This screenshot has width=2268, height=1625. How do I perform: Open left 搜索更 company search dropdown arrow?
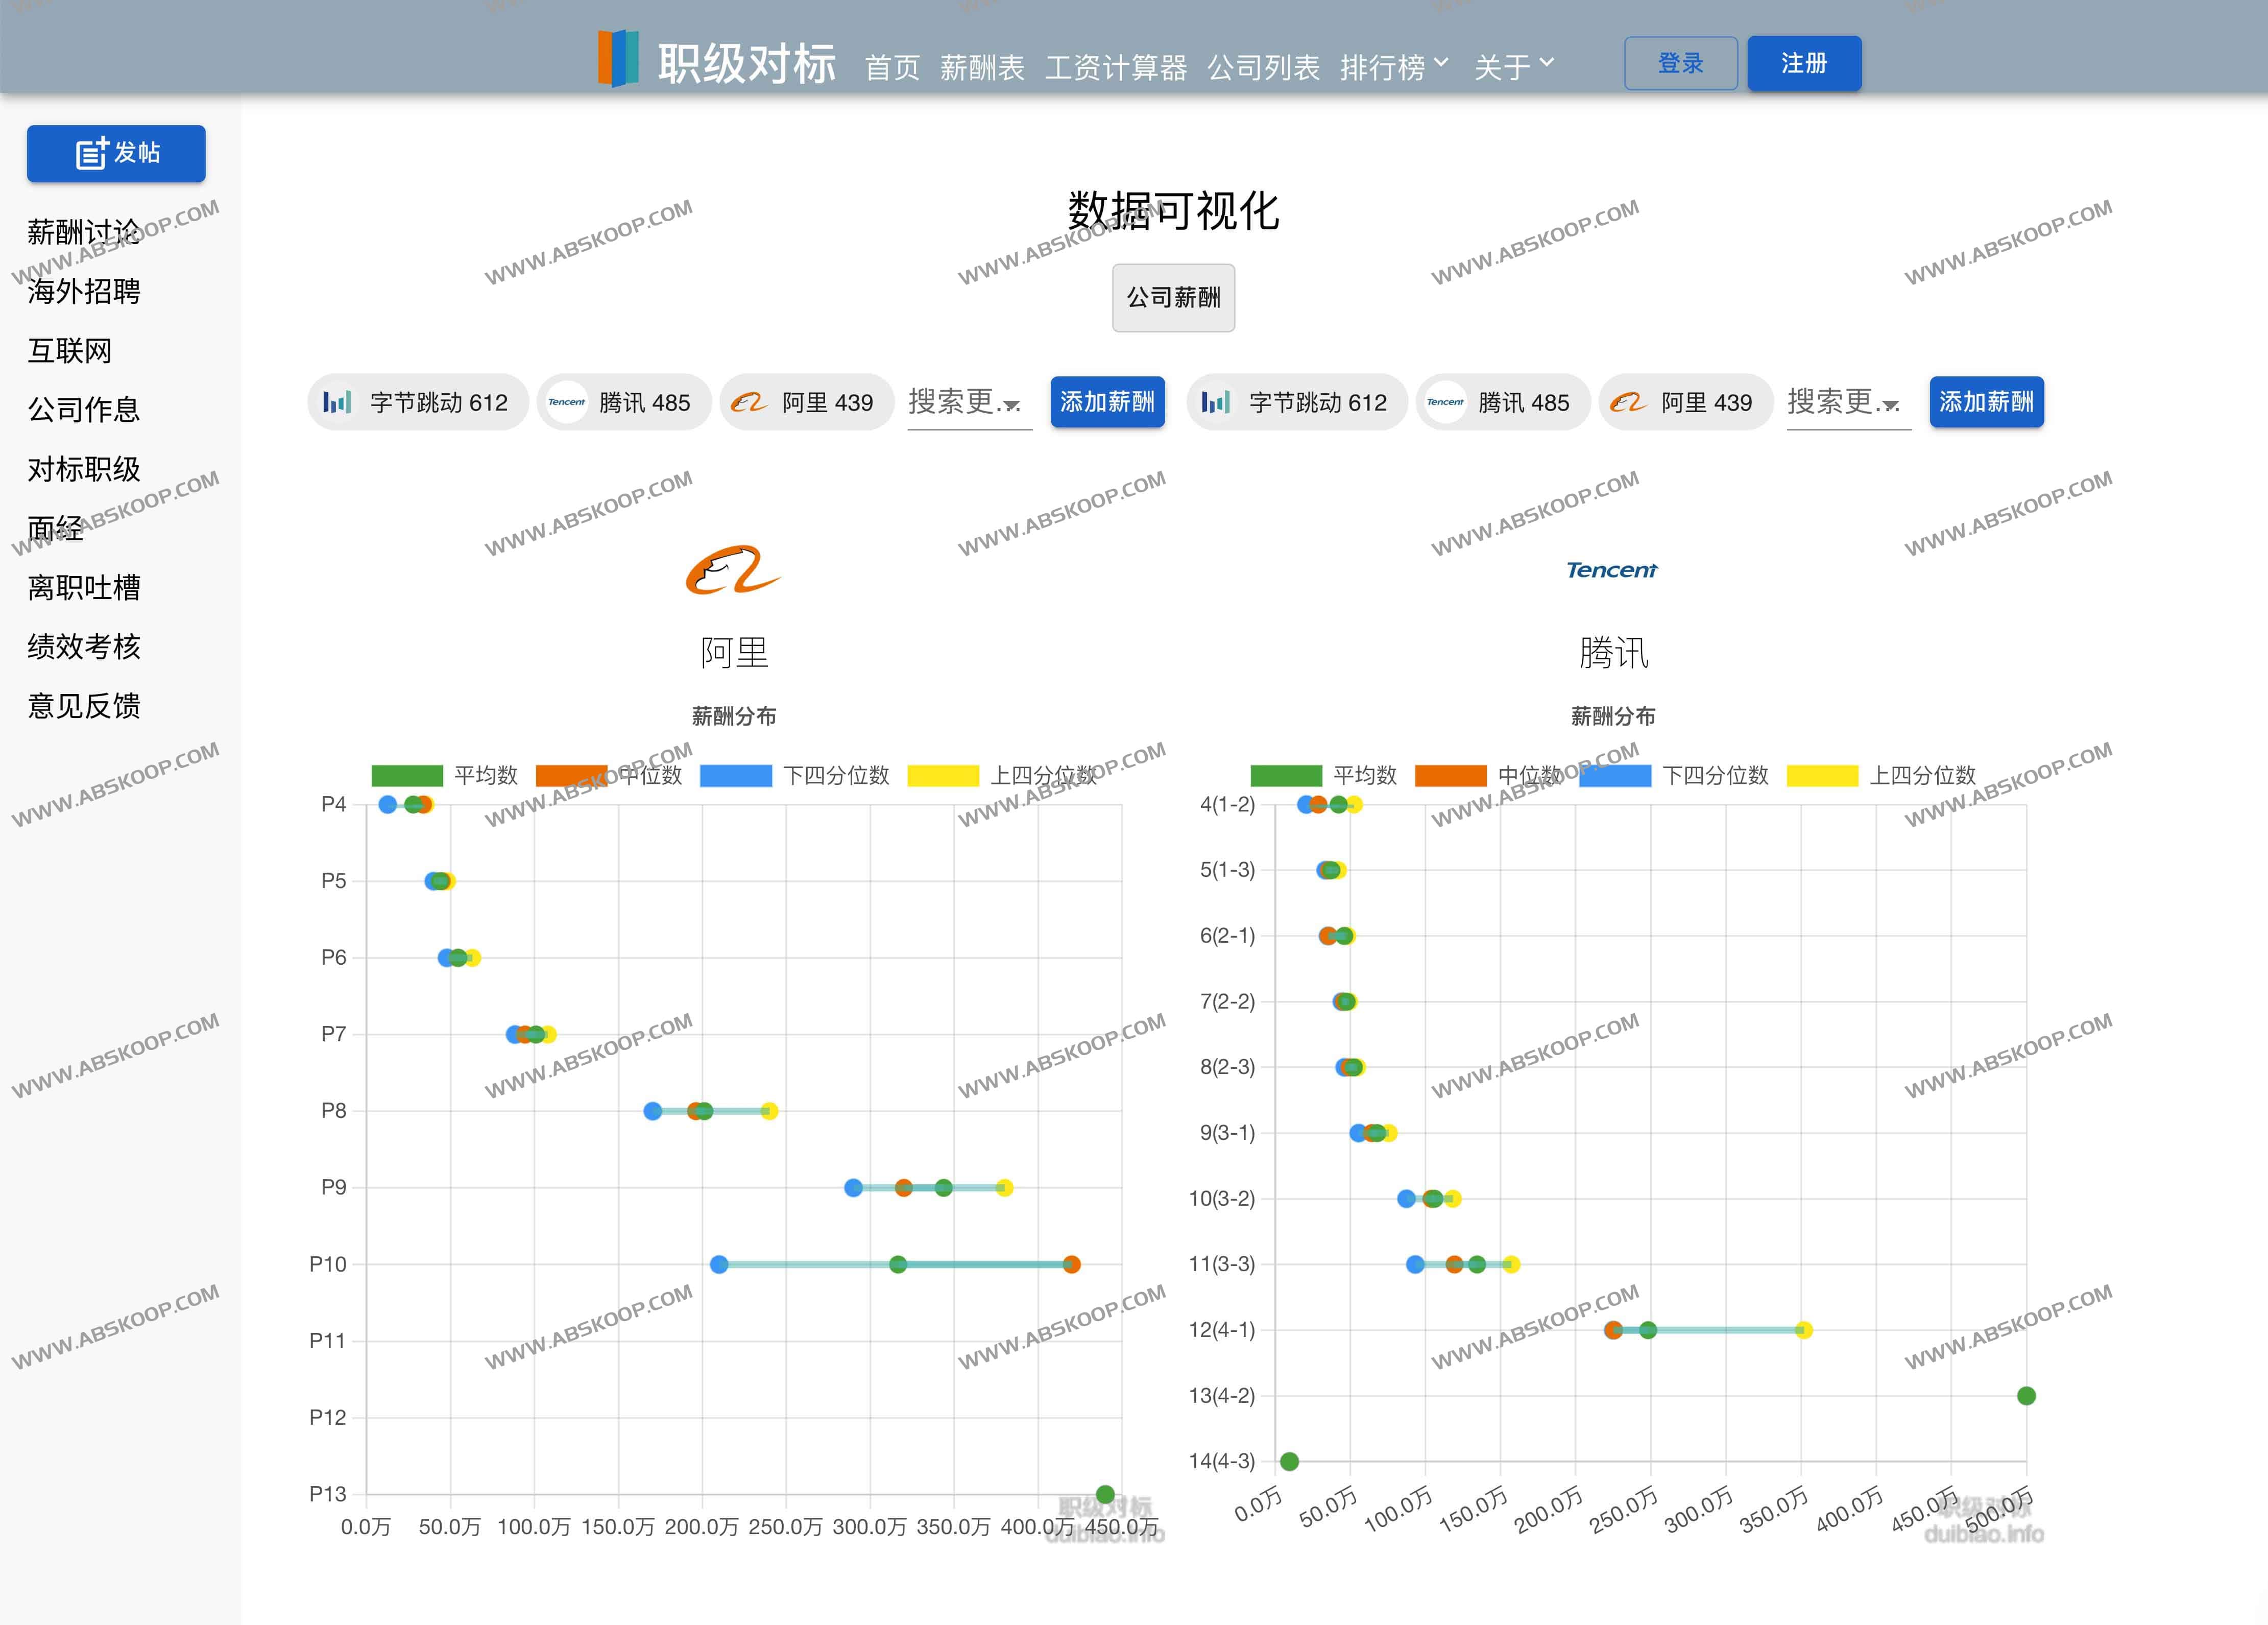click(x=1012, y=405)
